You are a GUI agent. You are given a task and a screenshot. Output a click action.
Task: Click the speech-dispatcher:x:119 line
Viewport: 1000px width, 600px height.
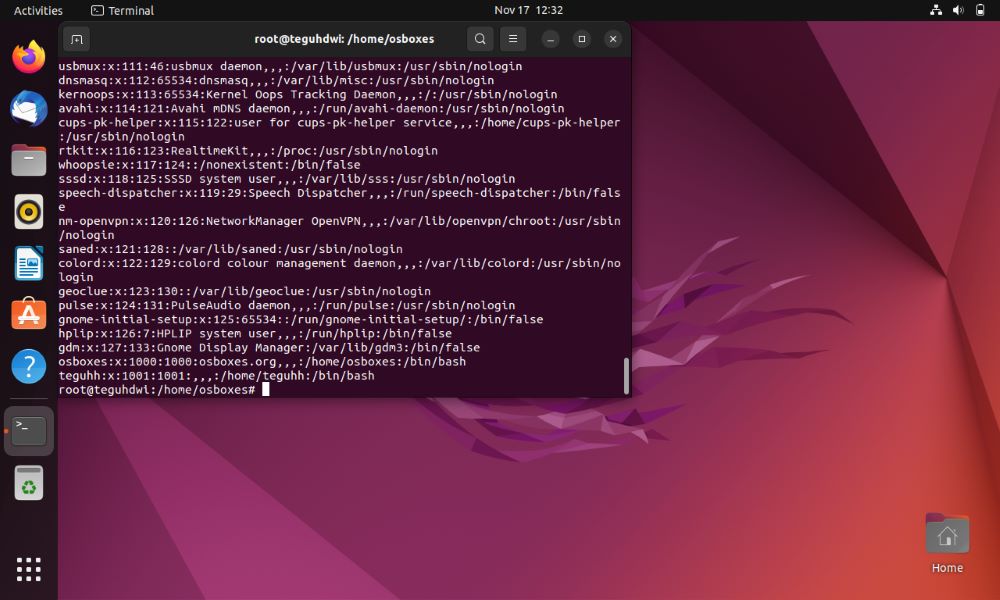[x=339, y=200]
